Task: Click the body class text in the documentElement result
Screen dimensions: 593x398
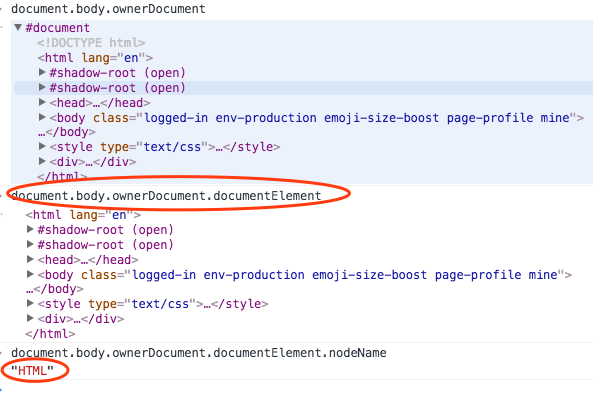Action: click(x=304, y=275)
